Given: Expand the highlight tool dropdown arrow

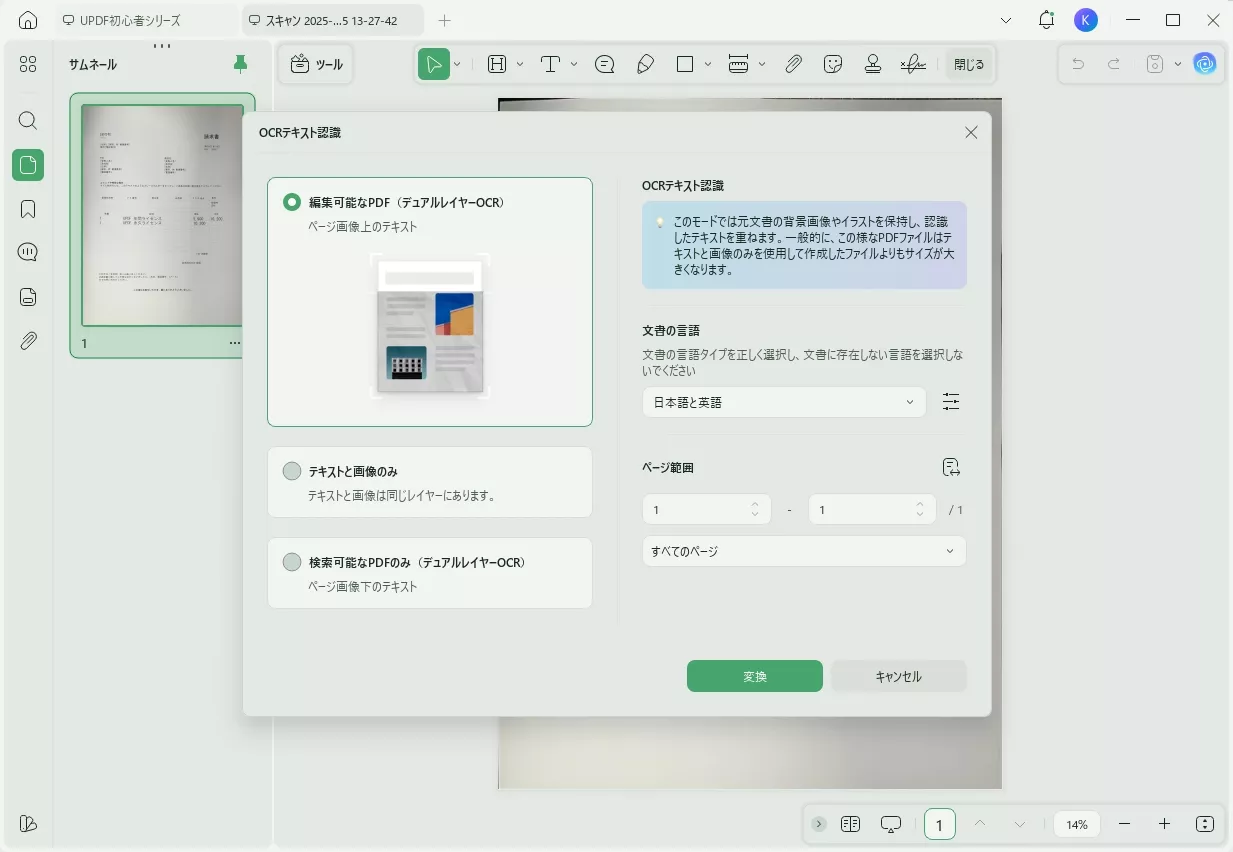Looking at the screenshot, I should pyautogui.click(x=520, y=64).
